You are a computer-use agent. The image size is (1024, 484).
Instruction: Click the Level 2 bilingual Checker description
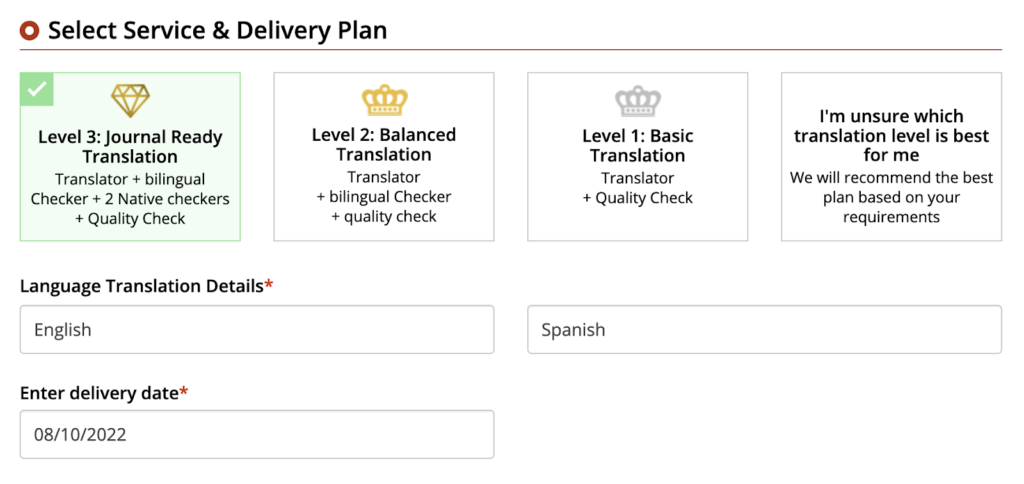(x=384, y=197)
